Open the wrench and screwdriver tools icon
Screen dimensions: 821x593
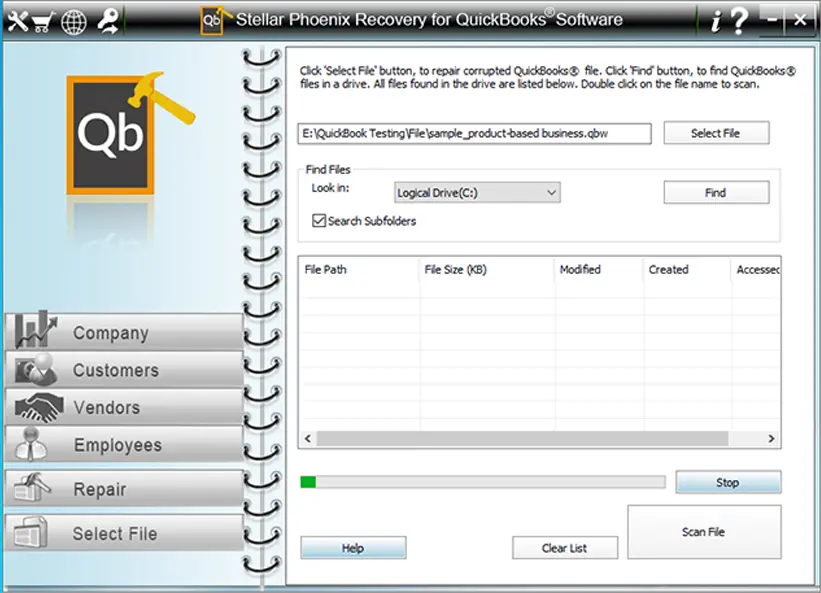(x=17, y=21)
